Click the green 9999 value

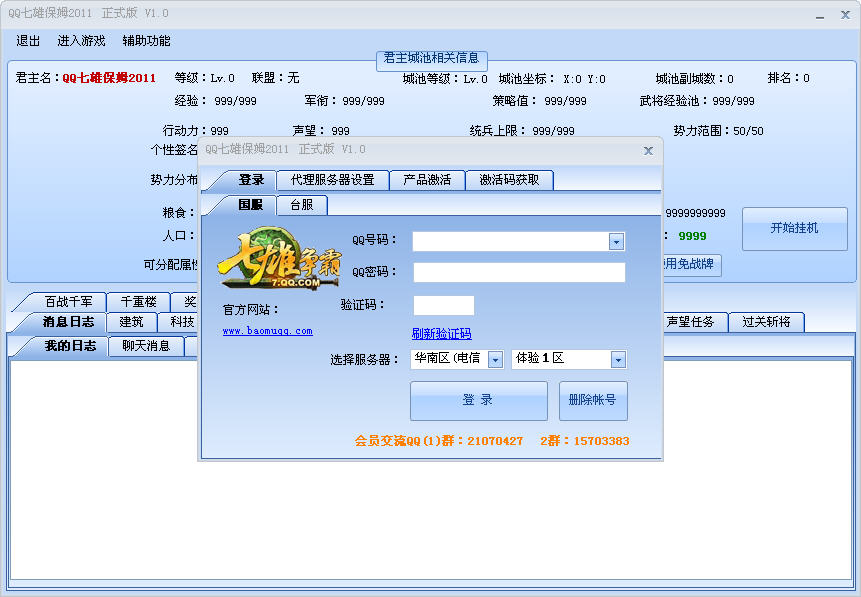[692, 236]
